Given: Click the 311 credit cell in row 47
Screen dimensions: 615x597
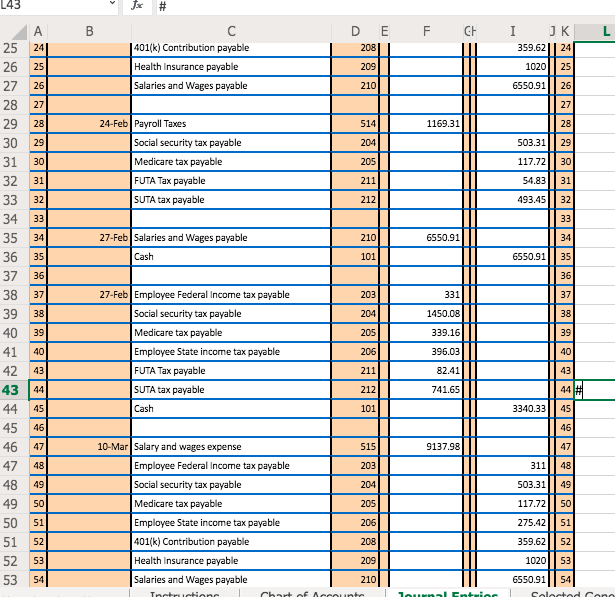Looking at the screenshot, I should pyautogui.click(x=512, y=466).
